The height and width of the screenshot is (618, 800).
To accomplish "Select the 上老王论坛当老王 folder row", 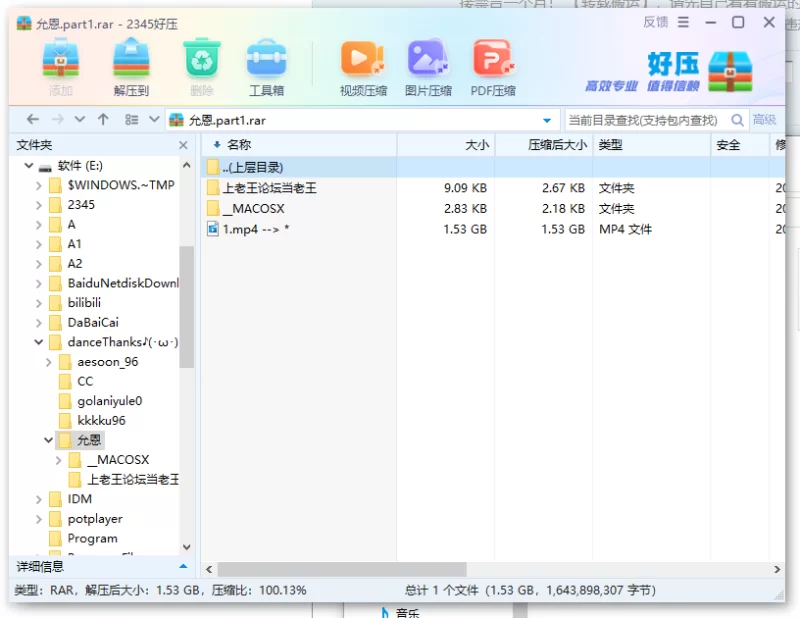I will 493,188.
